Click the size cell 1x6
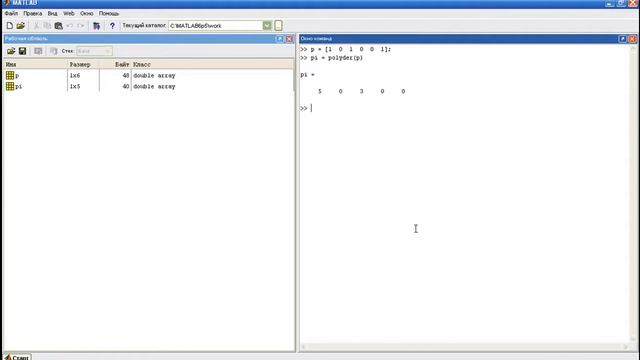 75,76
